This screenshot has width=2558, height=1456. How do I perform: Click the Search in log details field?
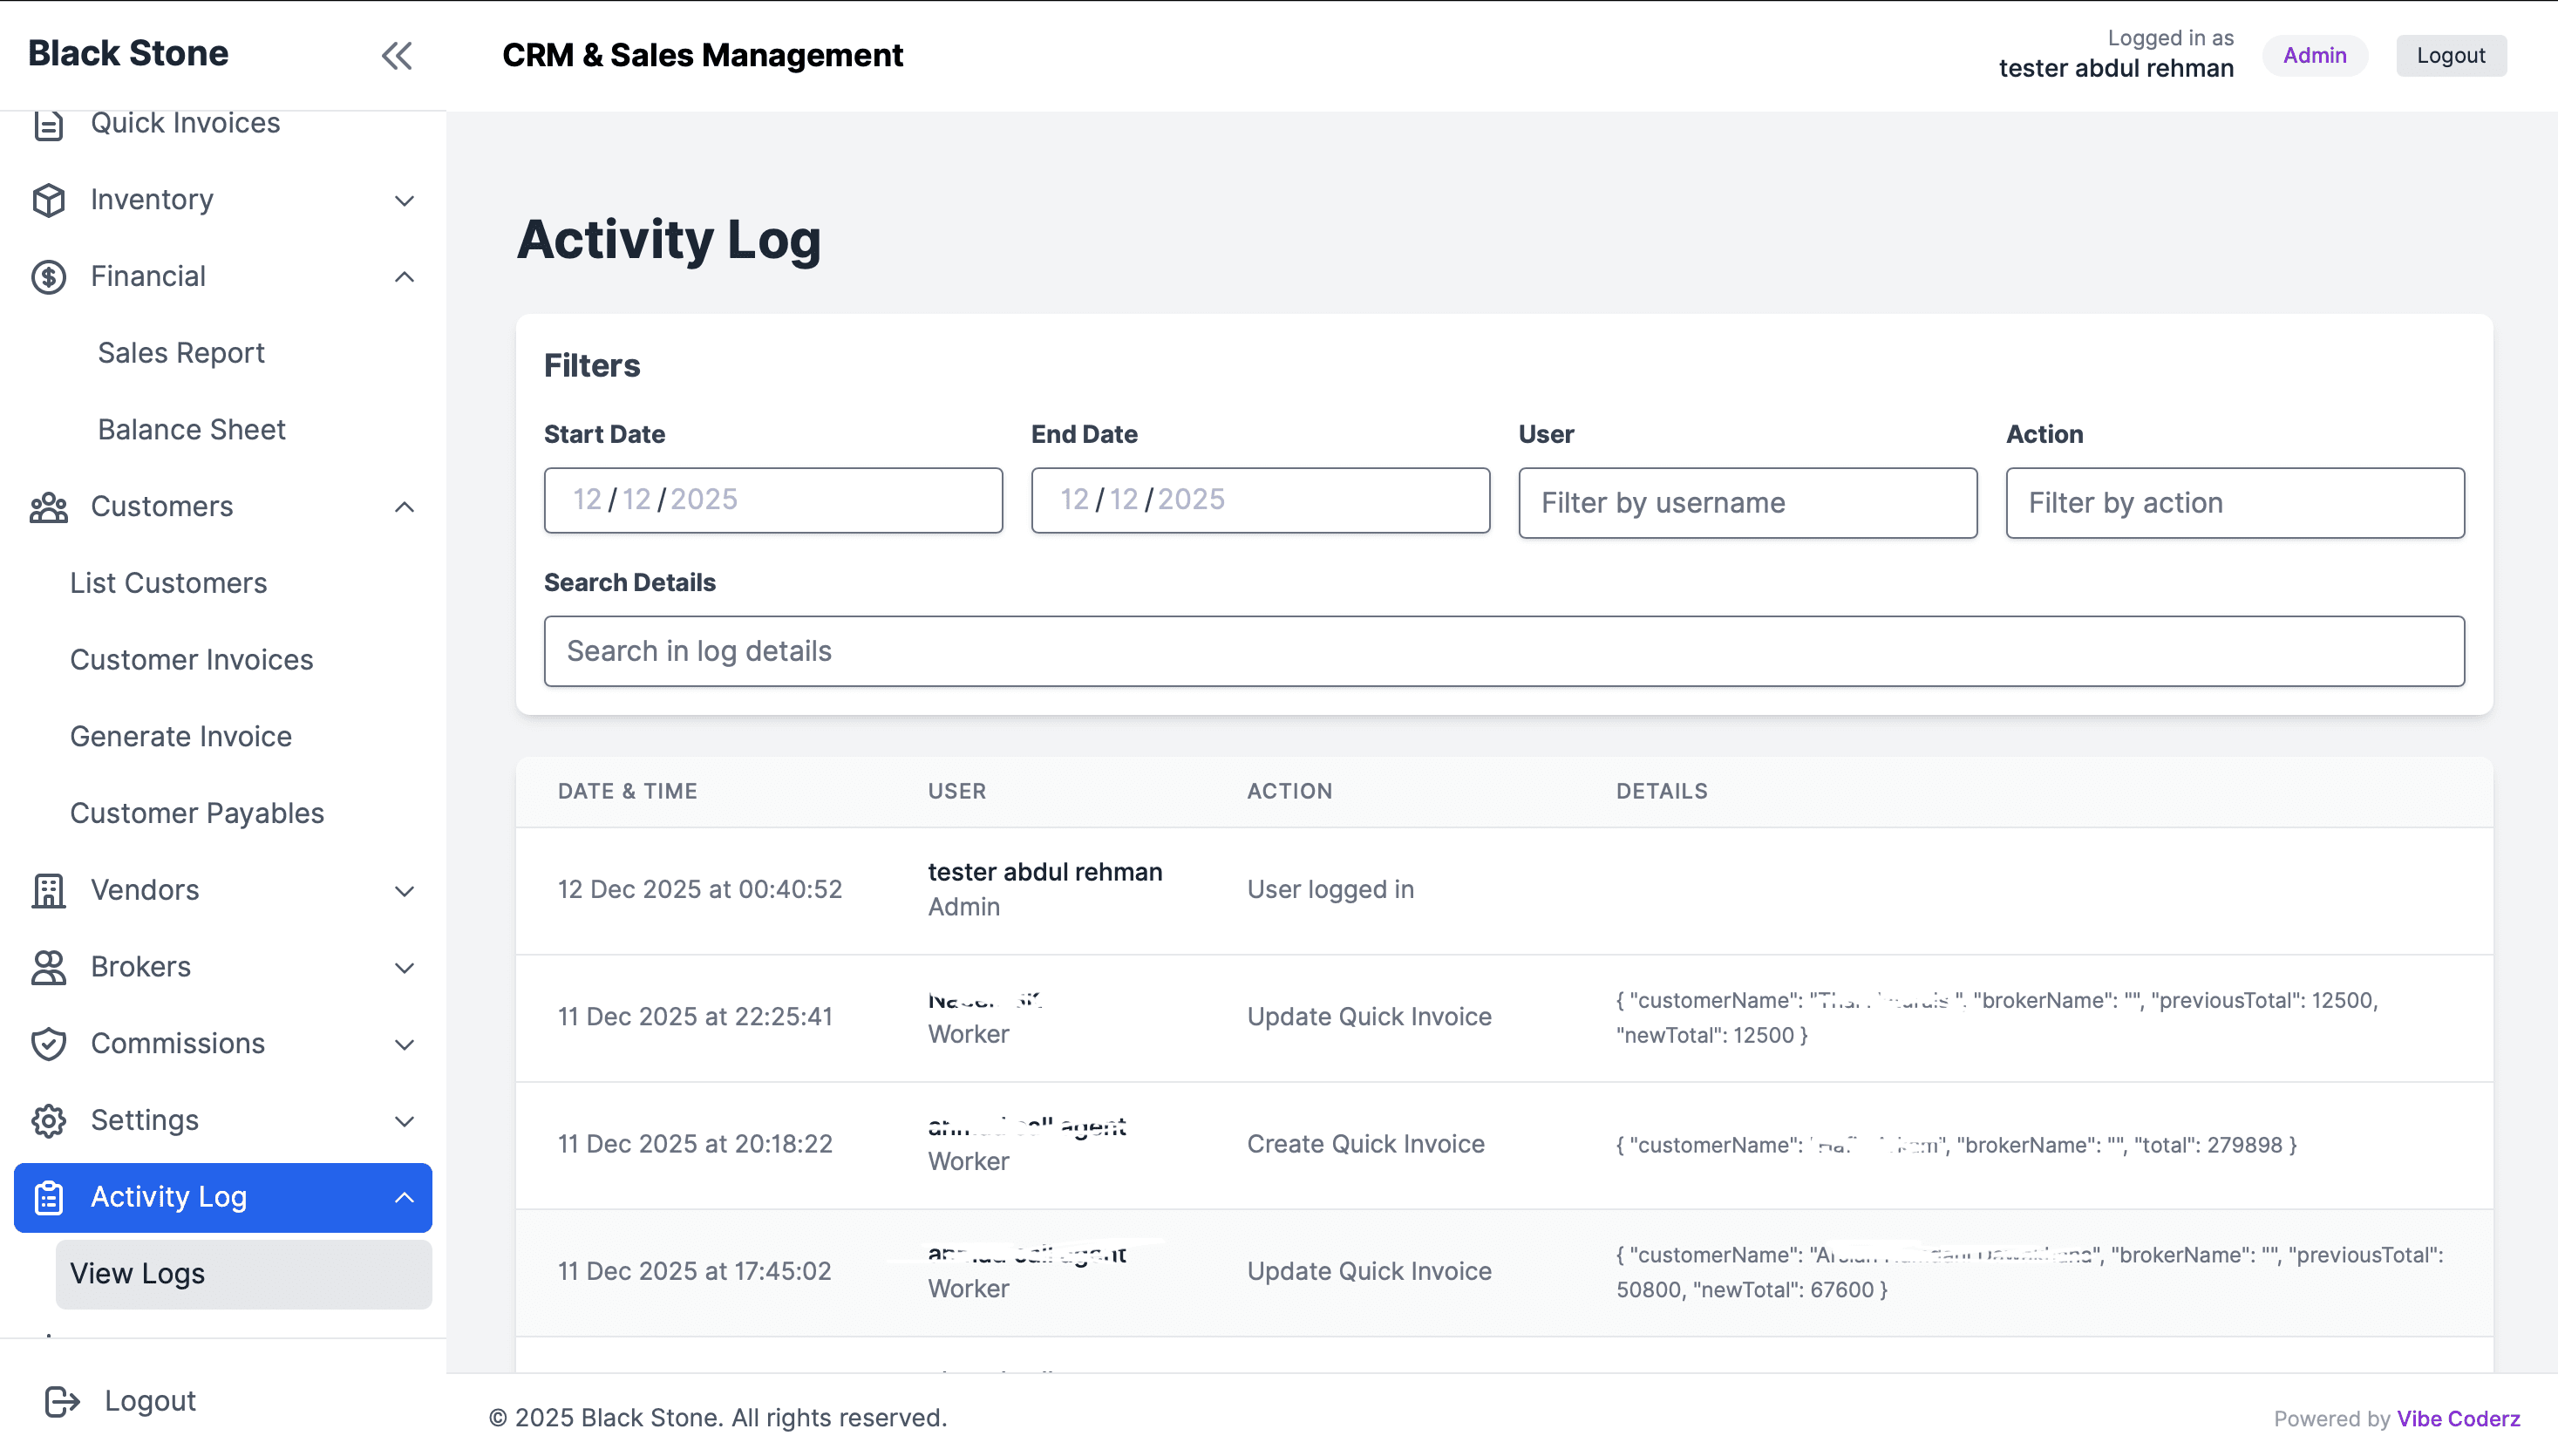(x=1504, y=651)
